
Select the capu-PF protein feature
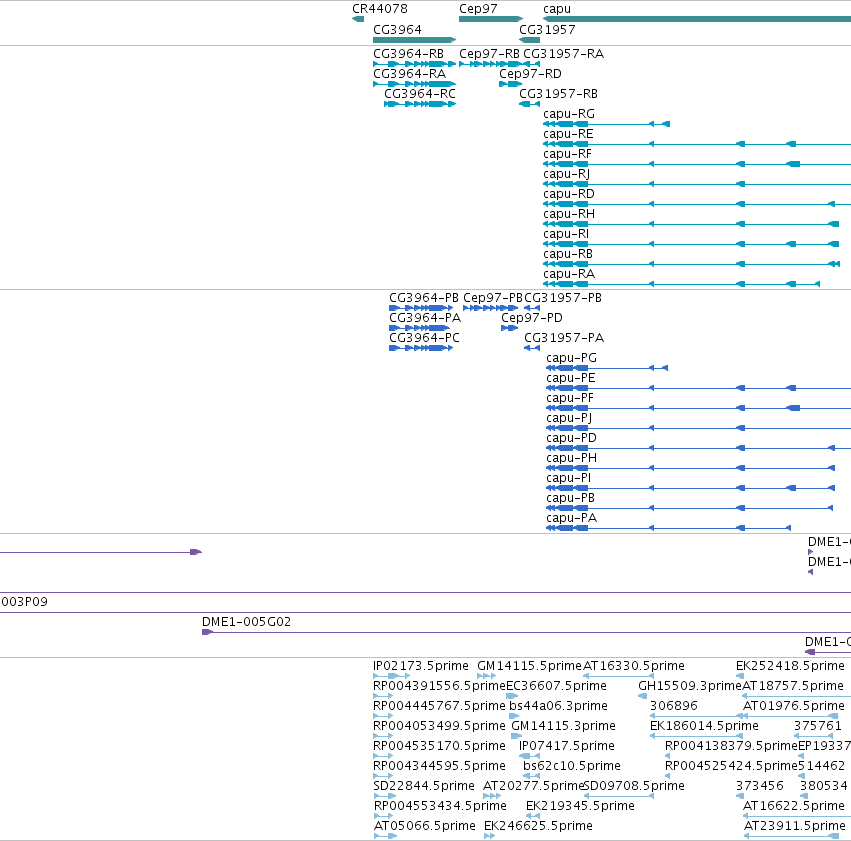(x=698, y=408)
